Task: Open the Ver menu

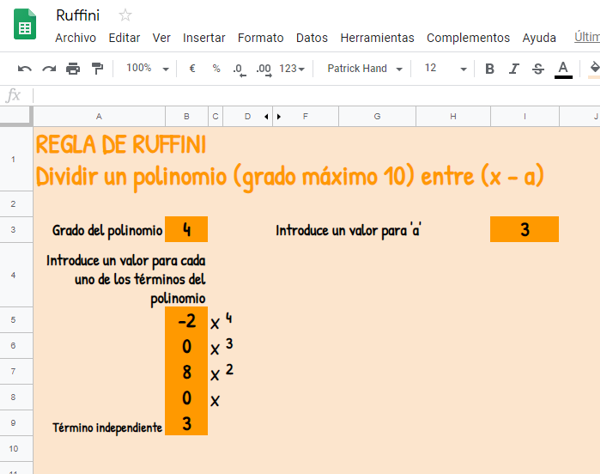Action: pyautogui.click(x=161, y=38)
